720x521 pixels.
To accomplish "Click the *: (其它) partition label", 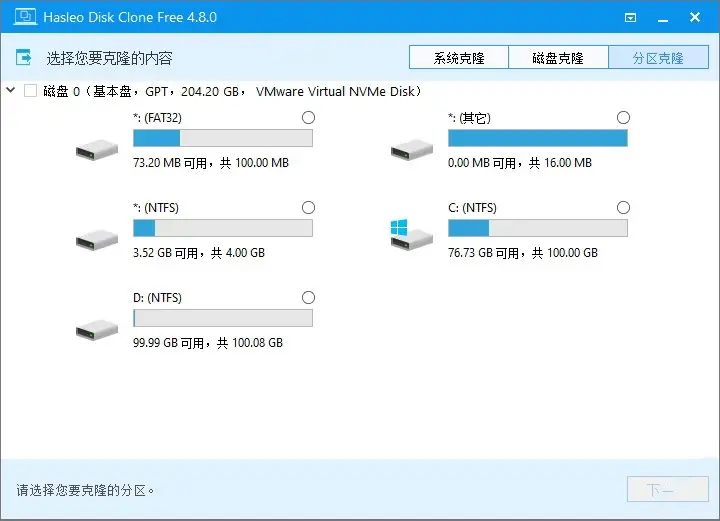I will (469, 118).
